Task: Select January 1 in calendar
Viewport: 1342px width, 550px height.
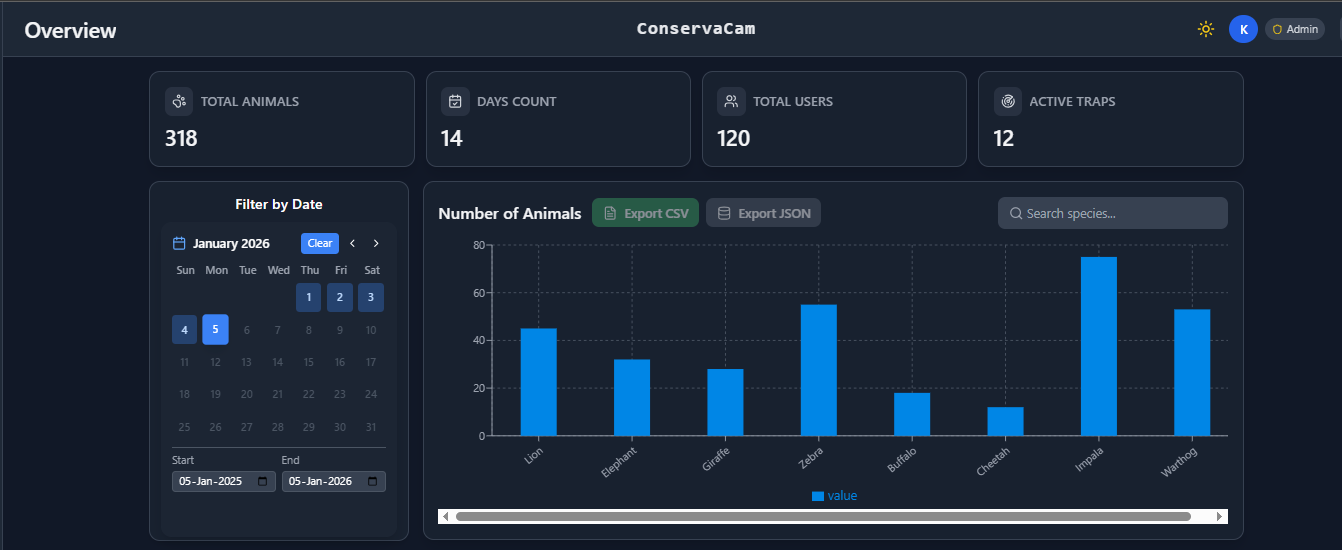Action: tap(309, 297)
